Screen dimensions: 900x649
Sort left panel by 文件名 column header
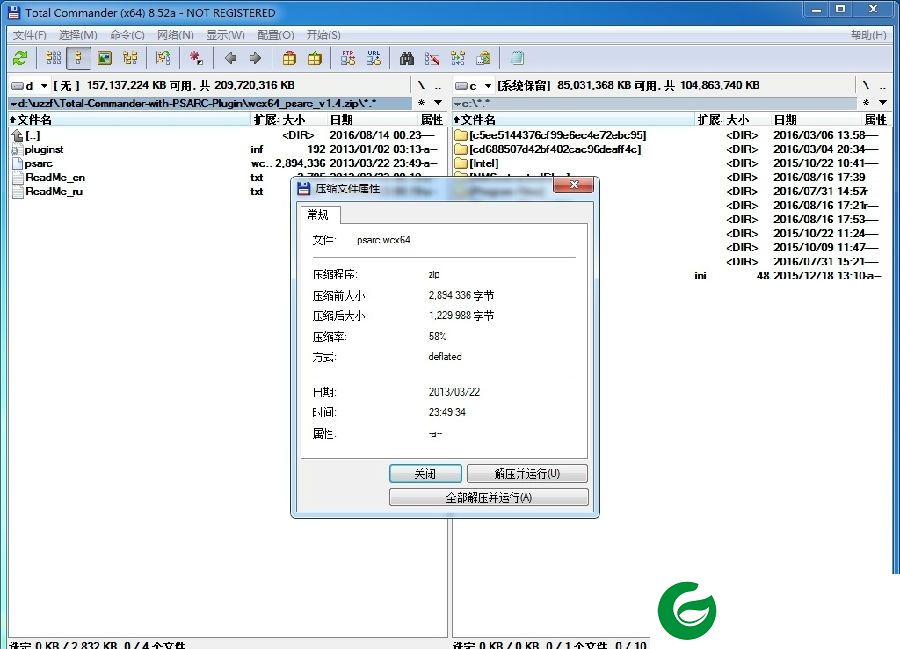coord(129,119)
